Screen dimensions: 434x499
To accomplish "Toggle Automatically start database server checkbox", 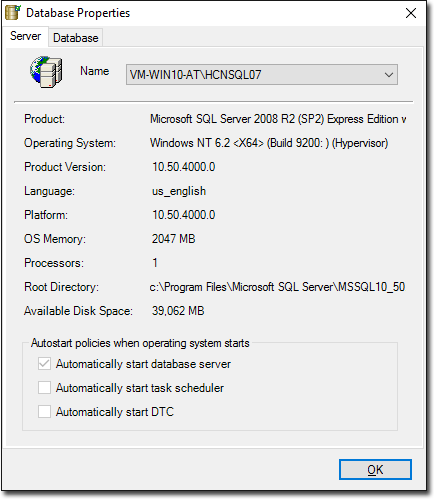I will point(44,364).
